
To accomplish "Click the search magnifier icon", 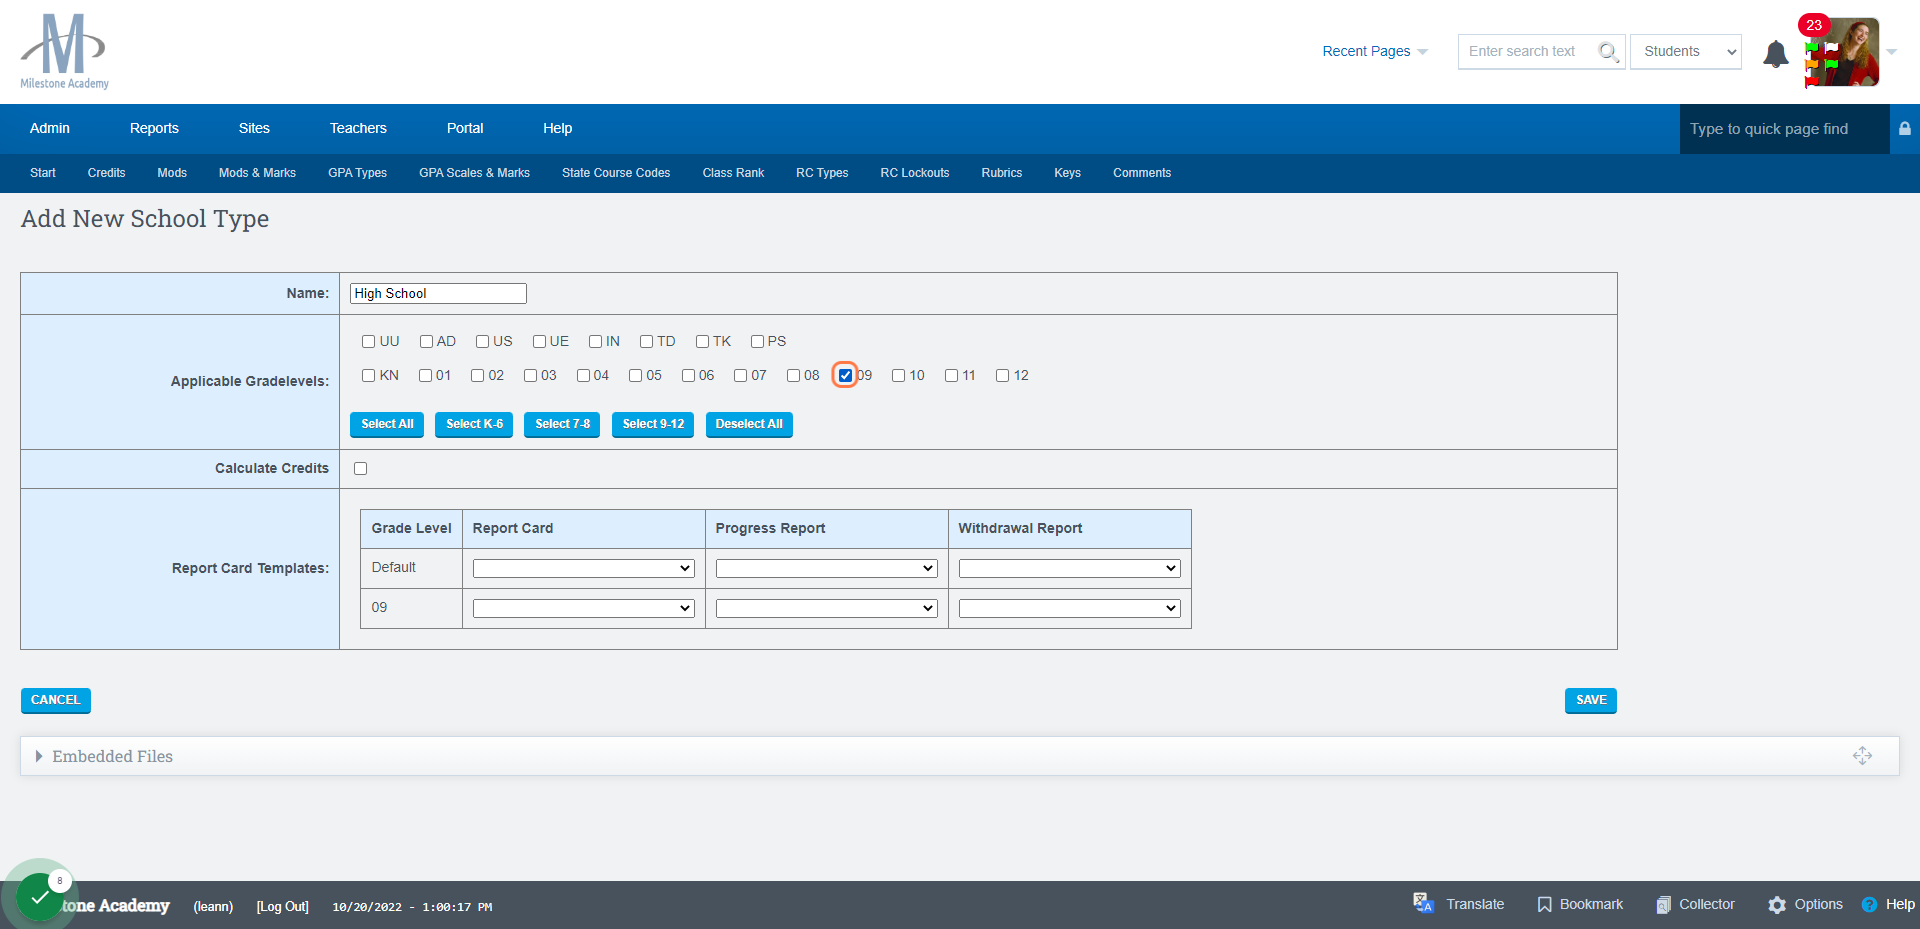I will click(1608, 52).
